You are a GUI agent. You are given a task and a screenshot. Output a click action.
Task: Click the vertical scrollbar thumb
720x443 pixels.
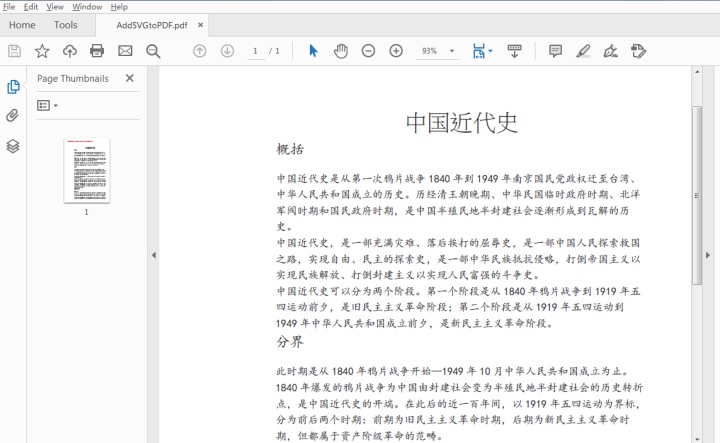(x=697, y=195)
